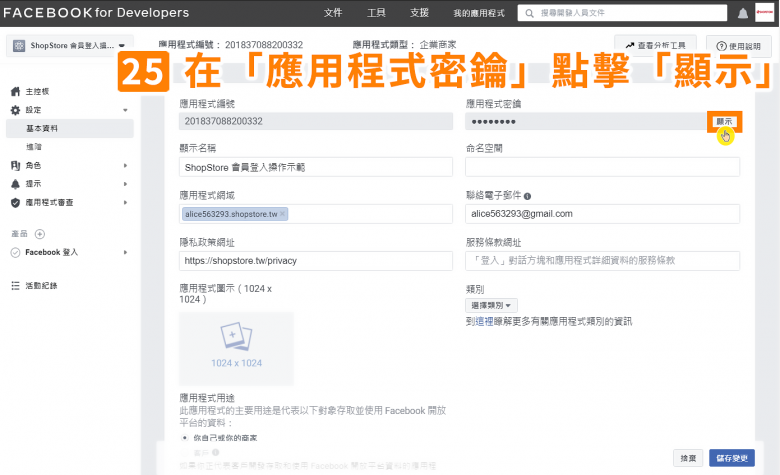
Task: Open the profile avatar at top right
Action: tap(765, 12)
